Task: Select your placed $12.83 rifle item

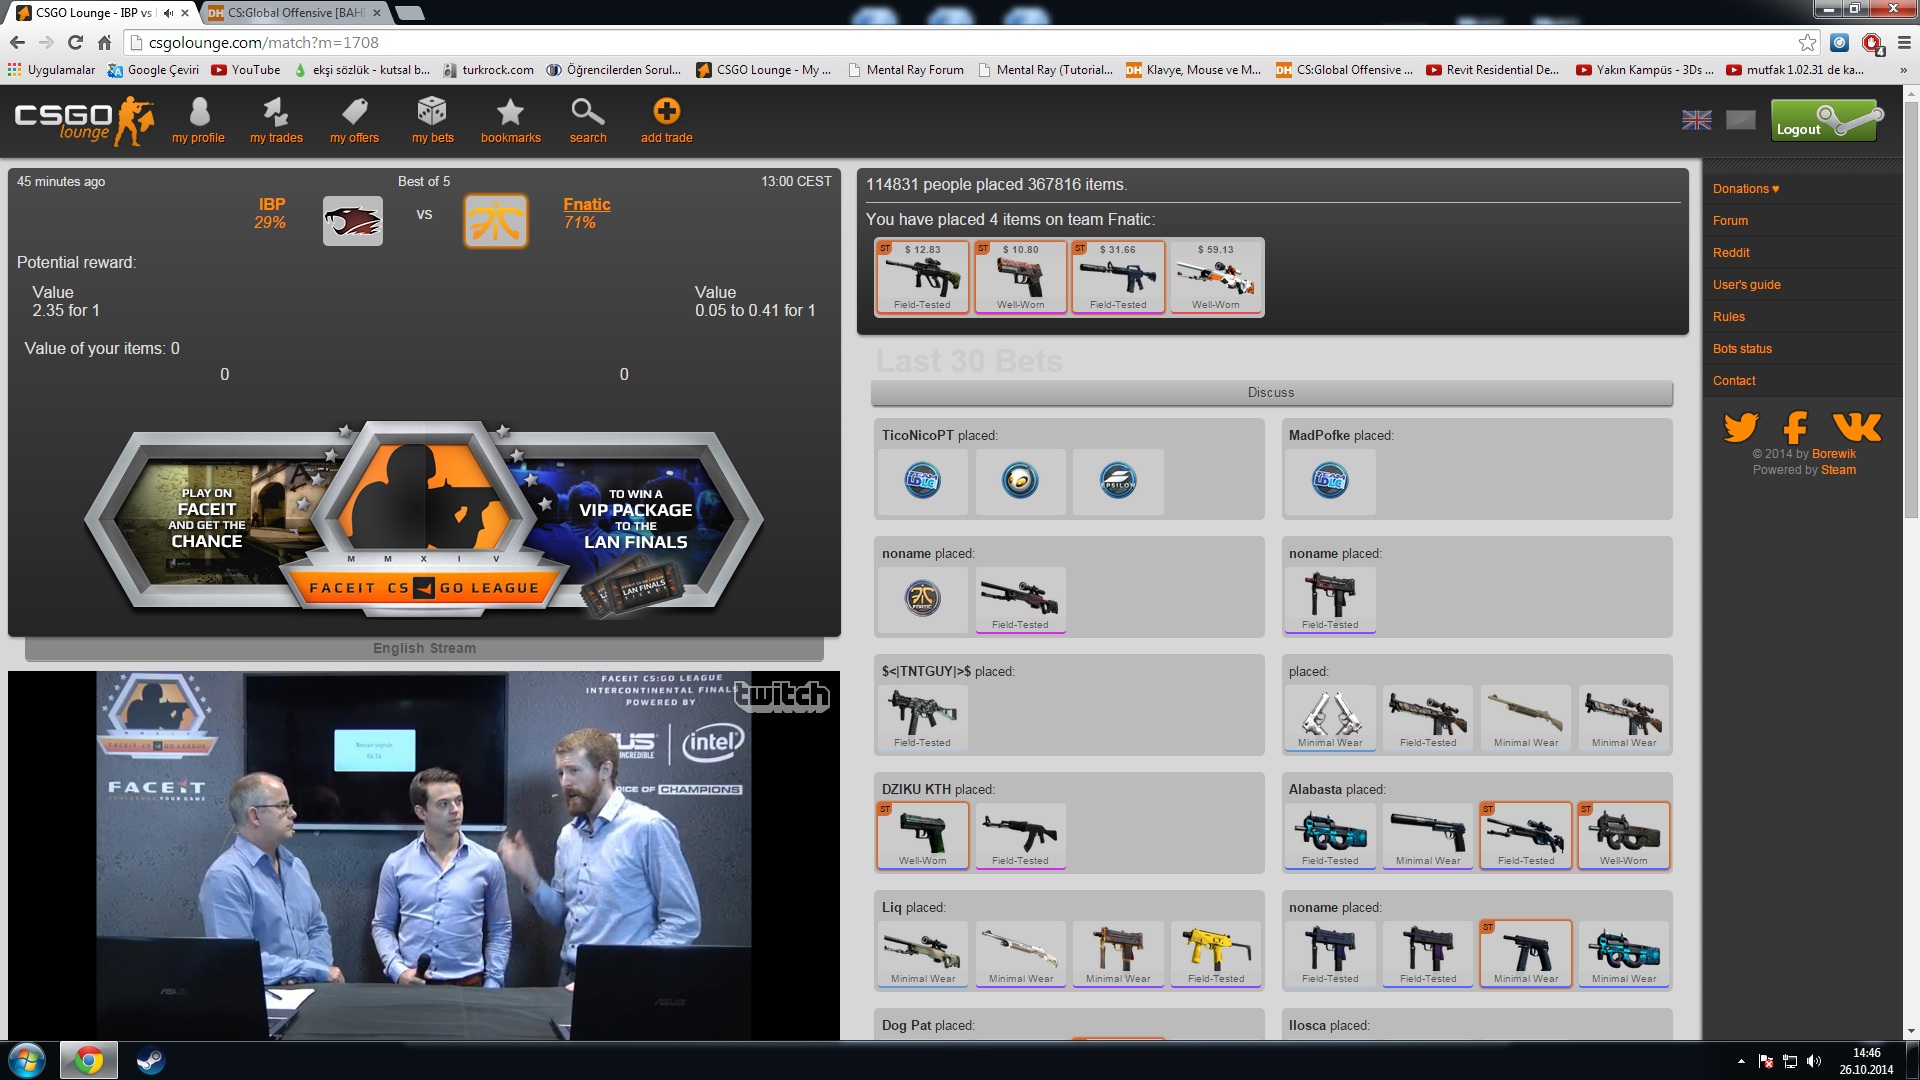Action: pyautogui.click(x=922, y=277)
